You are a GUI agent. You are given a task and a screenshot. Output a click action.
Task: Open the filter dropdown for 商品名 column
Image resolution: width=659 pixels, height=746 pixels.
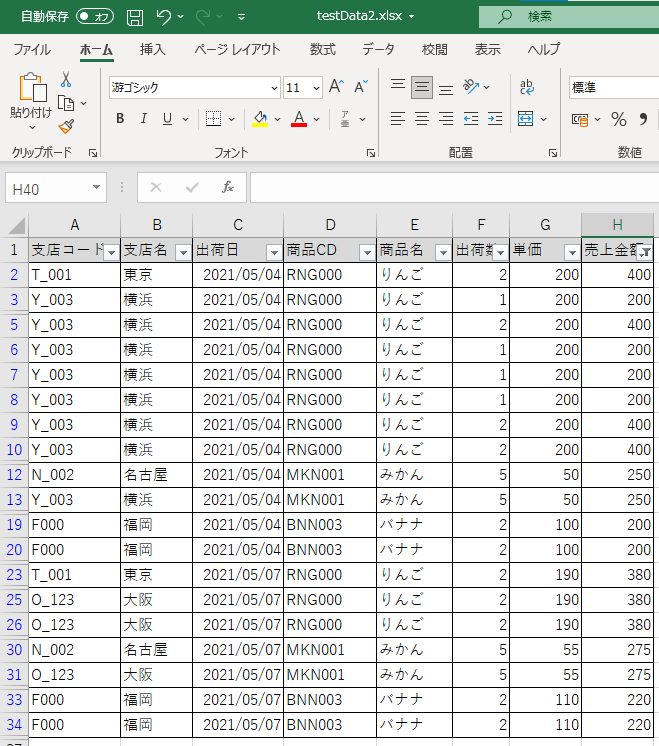(442, 252)
